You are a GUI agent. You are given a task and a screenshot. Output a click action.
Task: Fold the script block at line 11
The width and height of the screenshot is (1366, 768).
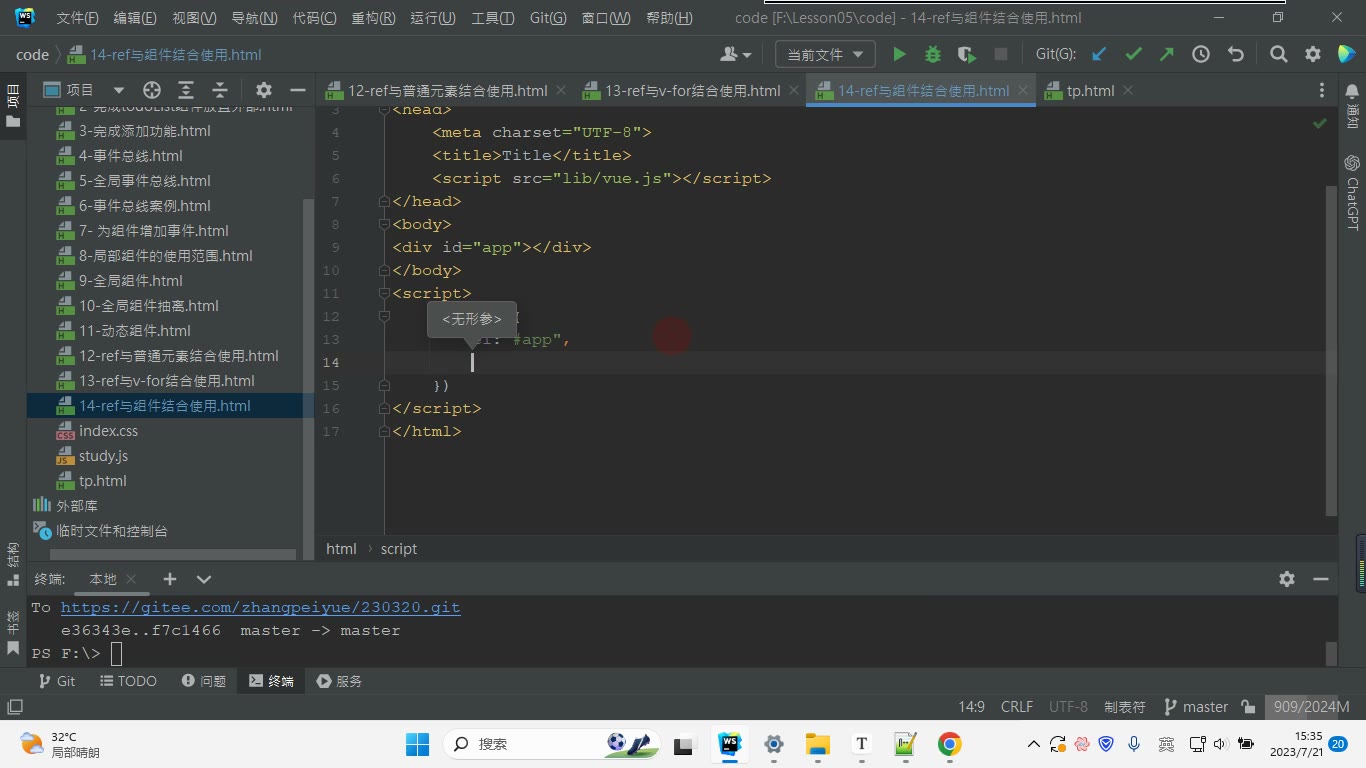pyautogui.click(x=384, y=294)
